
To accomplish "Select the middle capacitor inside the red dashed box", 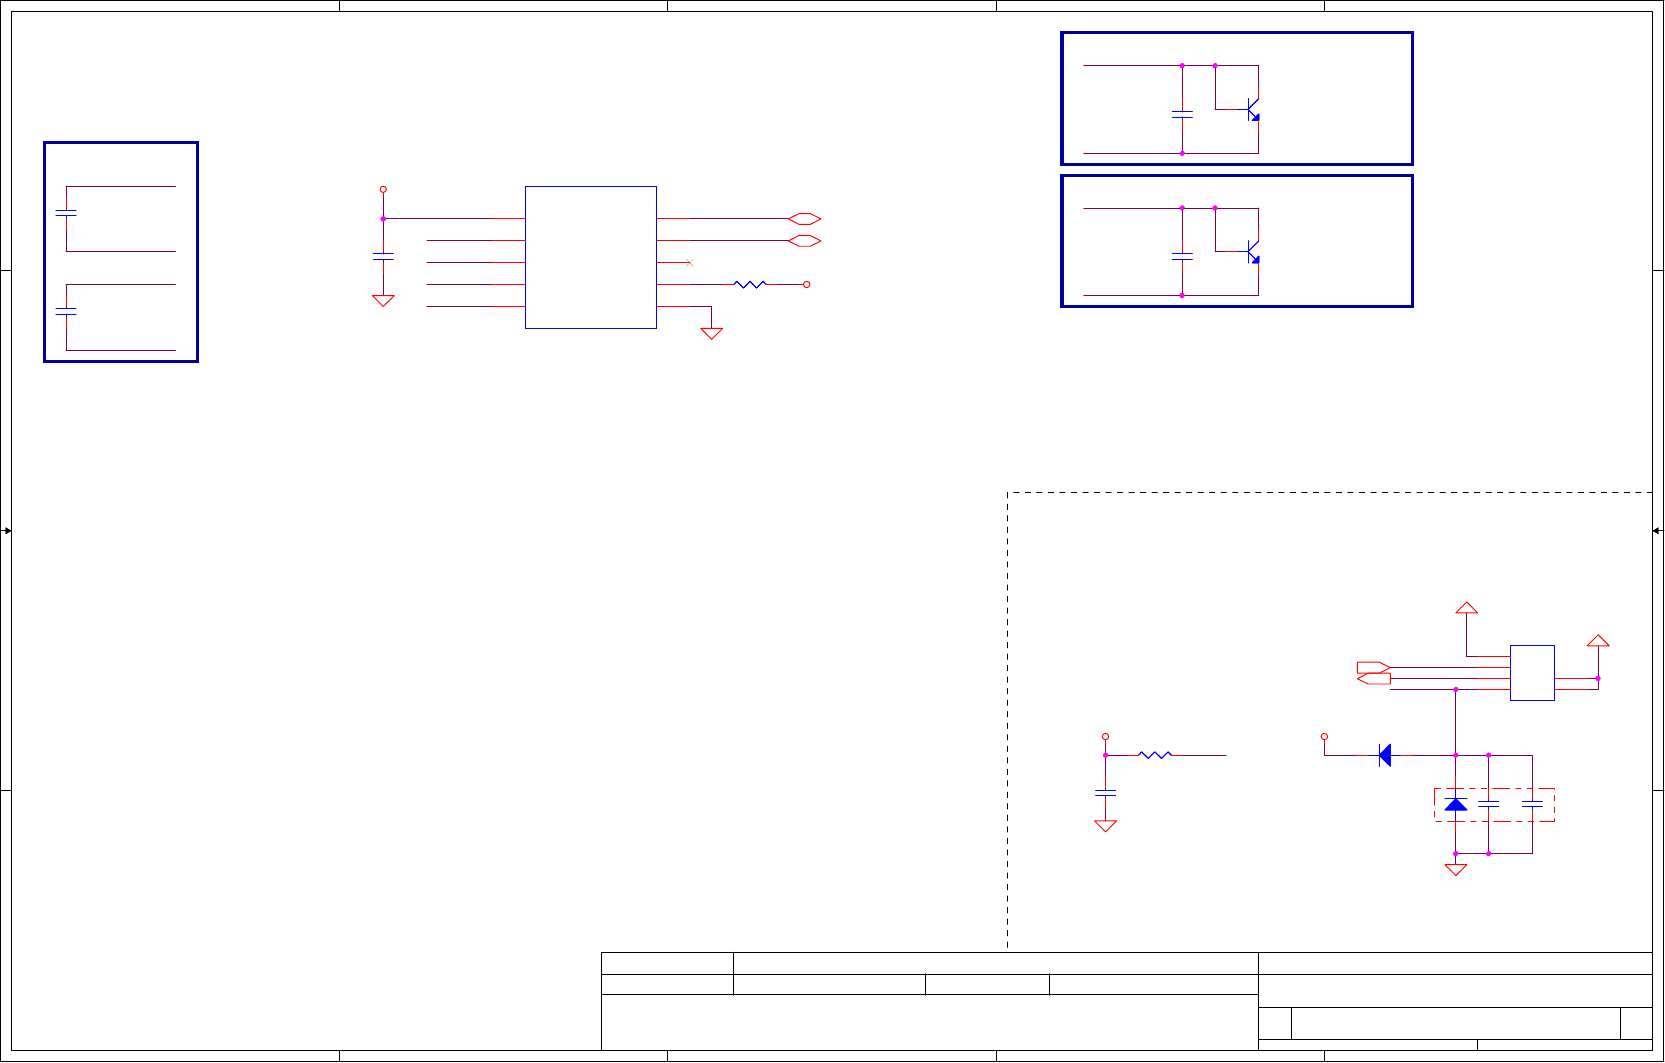I will 1489,804.
